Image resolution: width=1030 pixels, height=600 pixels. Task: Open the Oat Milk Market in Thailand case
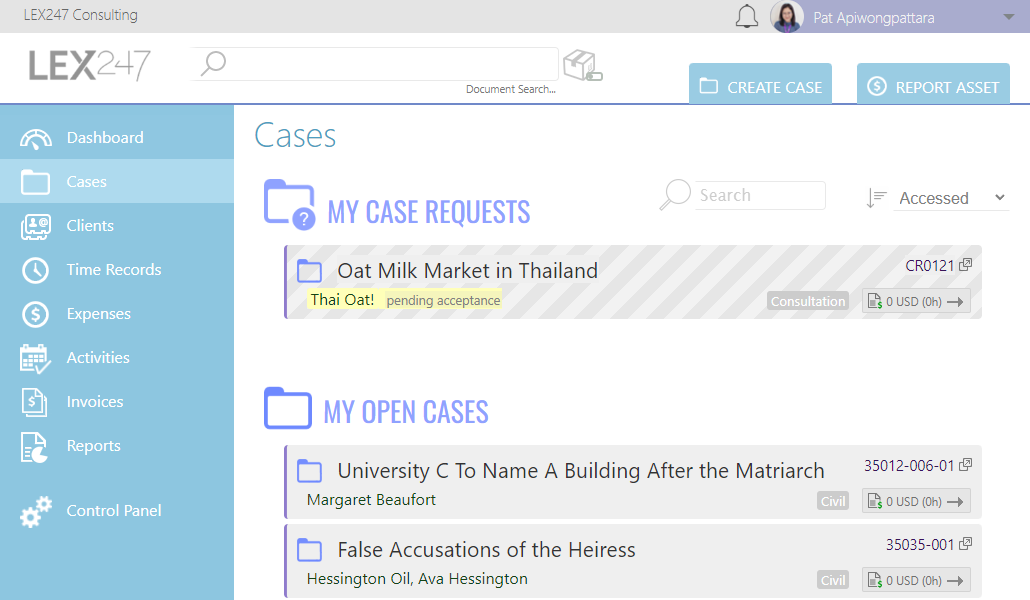(467, 271)
